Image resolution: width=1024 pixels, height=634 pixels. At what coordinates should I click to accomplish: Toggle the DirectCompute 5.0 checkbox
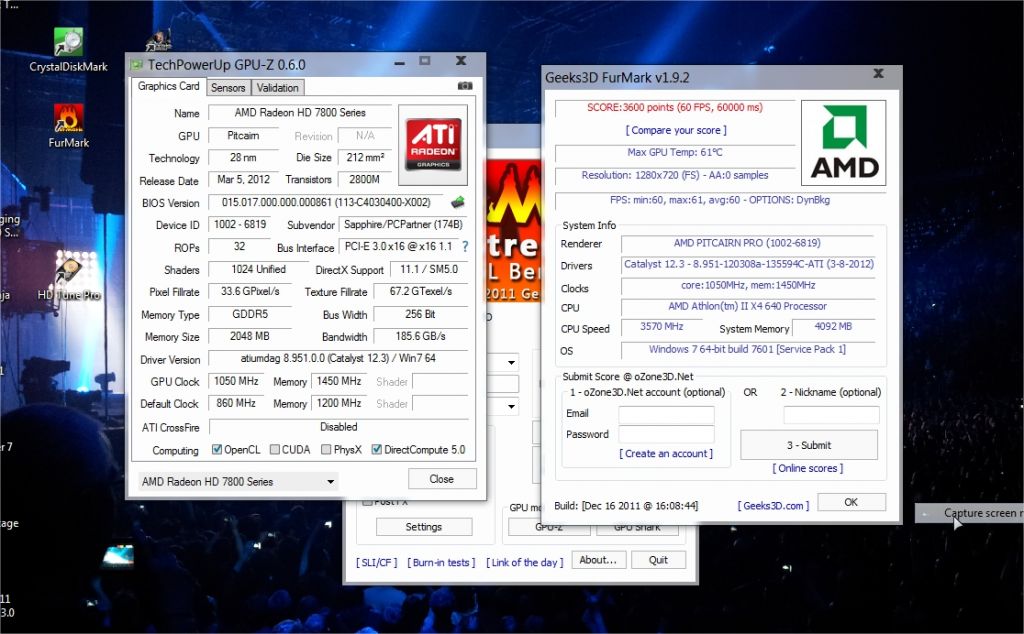(376, 449)
